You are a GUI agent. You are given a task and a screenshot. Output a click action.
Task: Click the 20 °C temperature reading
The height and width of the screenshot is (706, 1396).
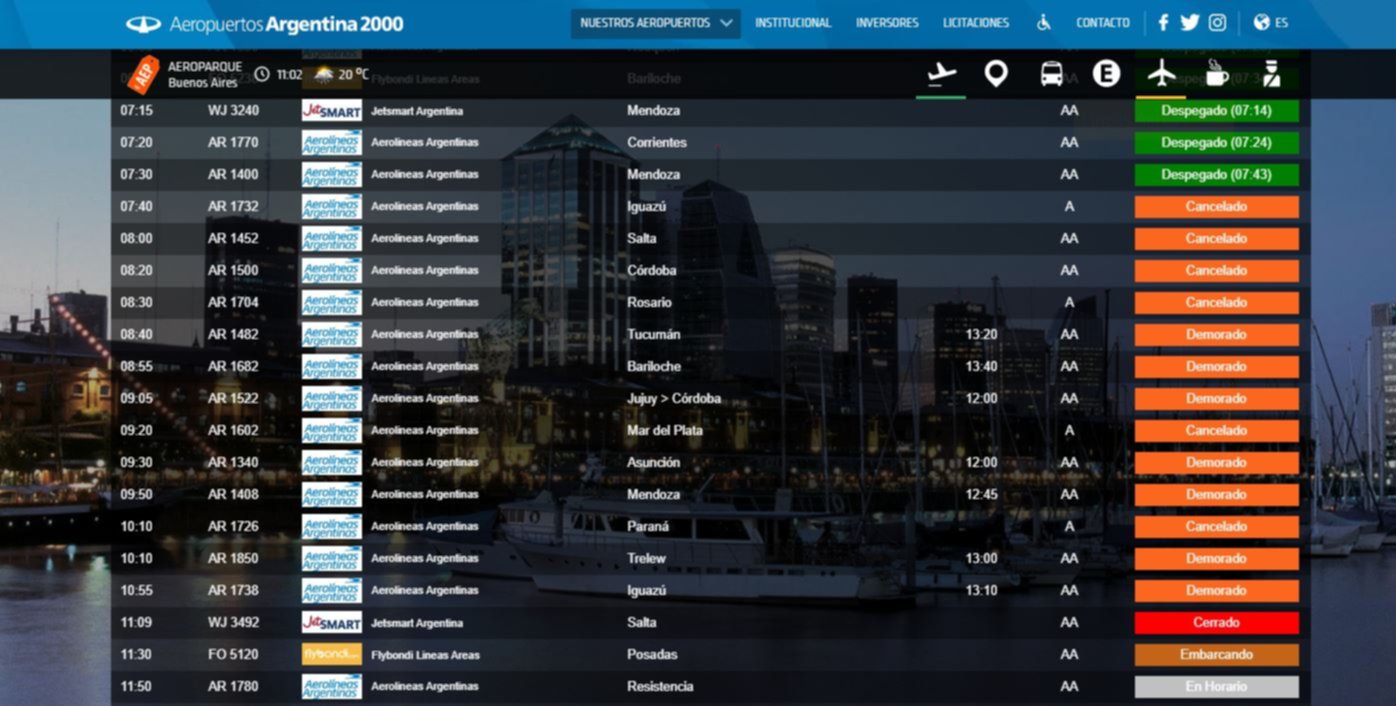pos(354,74)
